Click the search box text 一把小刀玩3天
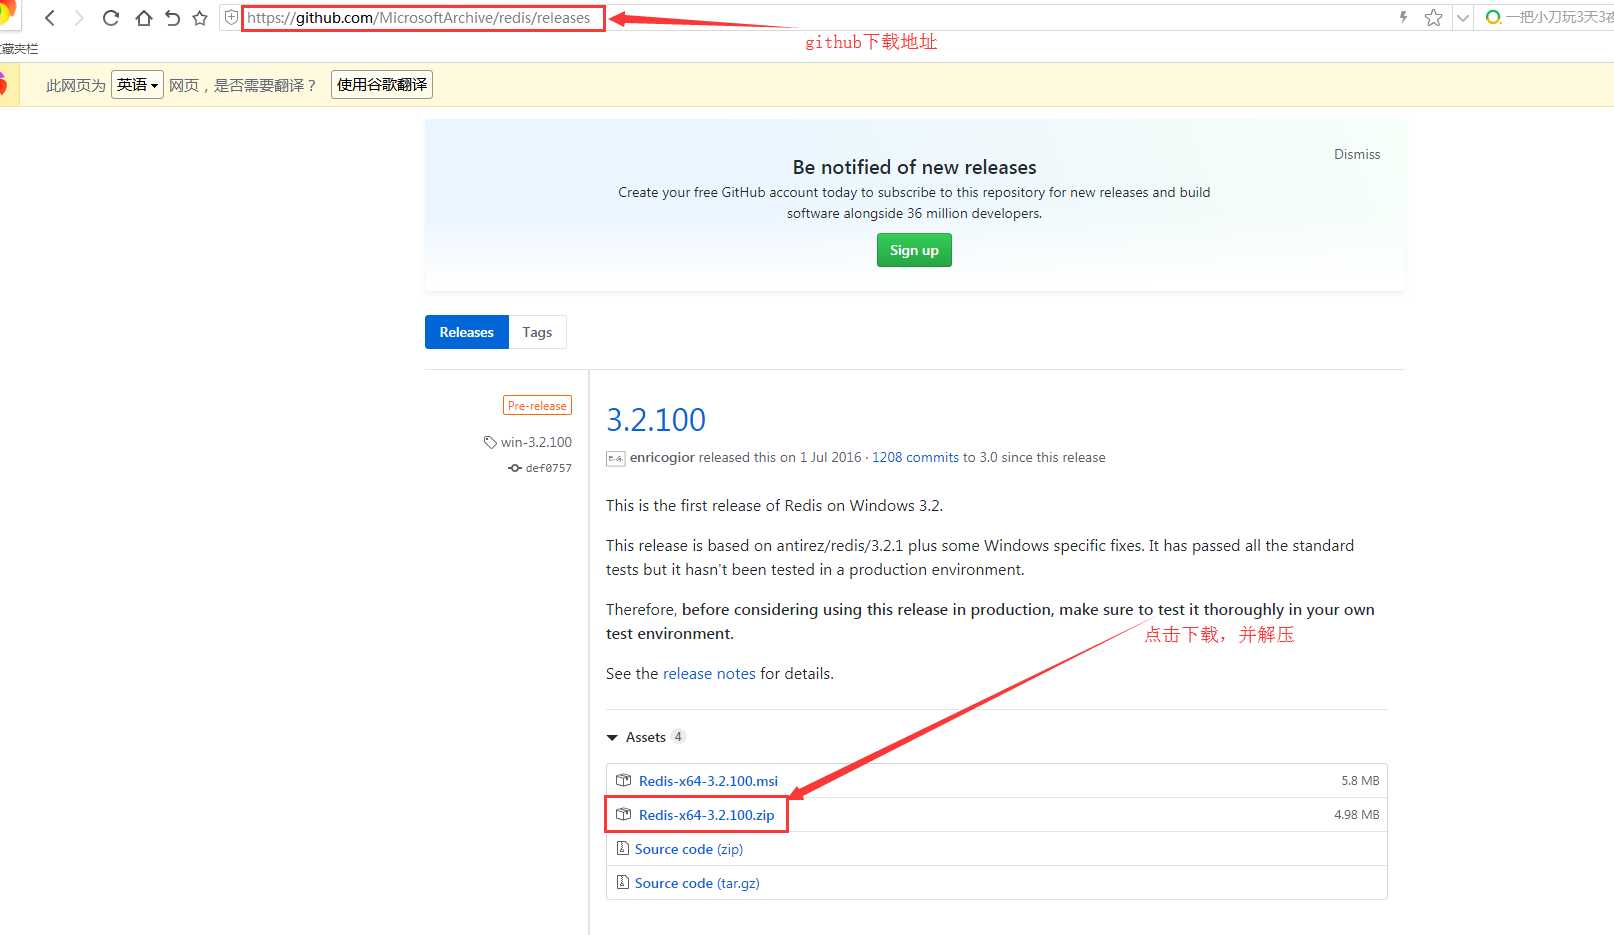Image resolution: width=1614 pixels, height=935 pixels. coord(1560,17)
